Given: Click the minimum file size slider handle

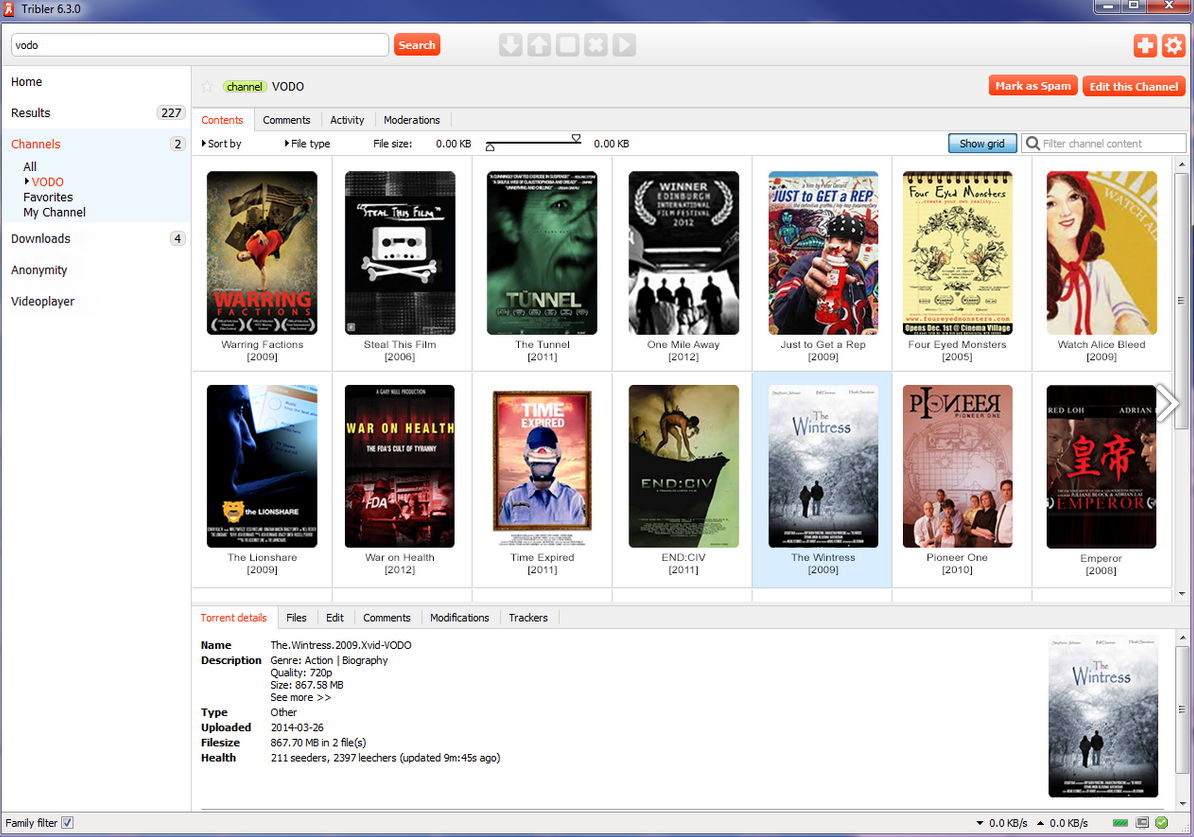Looking at the screenshot, I should [x=490, y=147].
